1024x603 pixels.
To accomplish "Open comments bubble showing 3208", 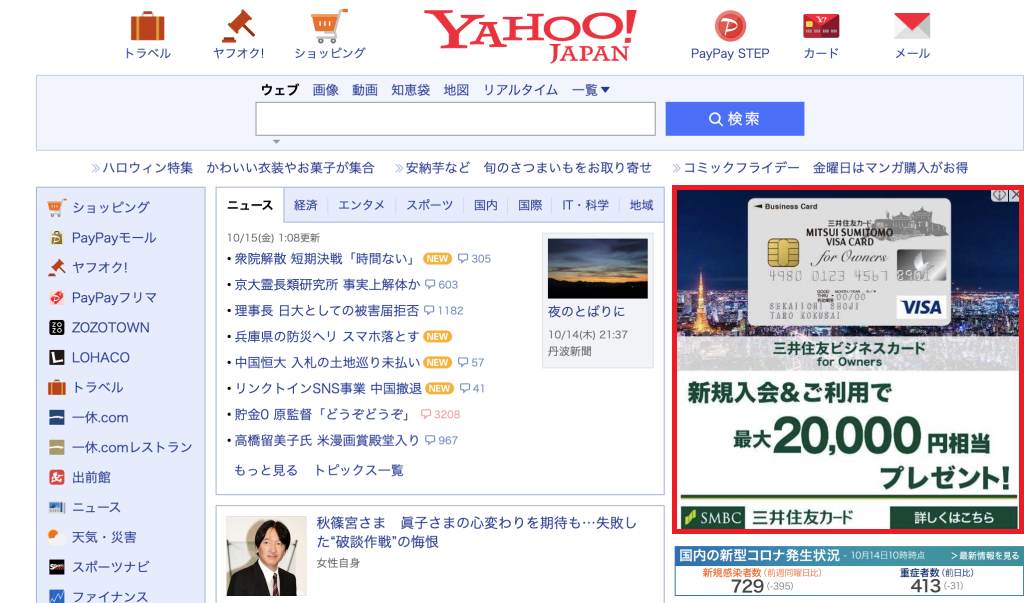I will (x=441, y=414).
